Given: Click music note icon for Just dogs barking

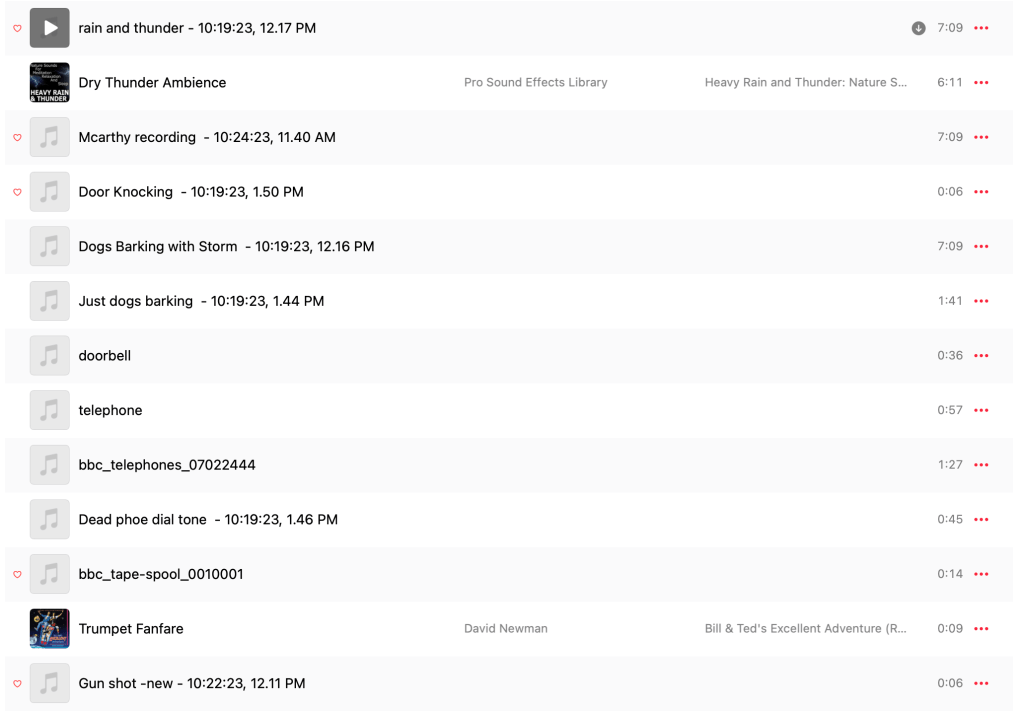Looking at the screenshot, I should 49,301.
